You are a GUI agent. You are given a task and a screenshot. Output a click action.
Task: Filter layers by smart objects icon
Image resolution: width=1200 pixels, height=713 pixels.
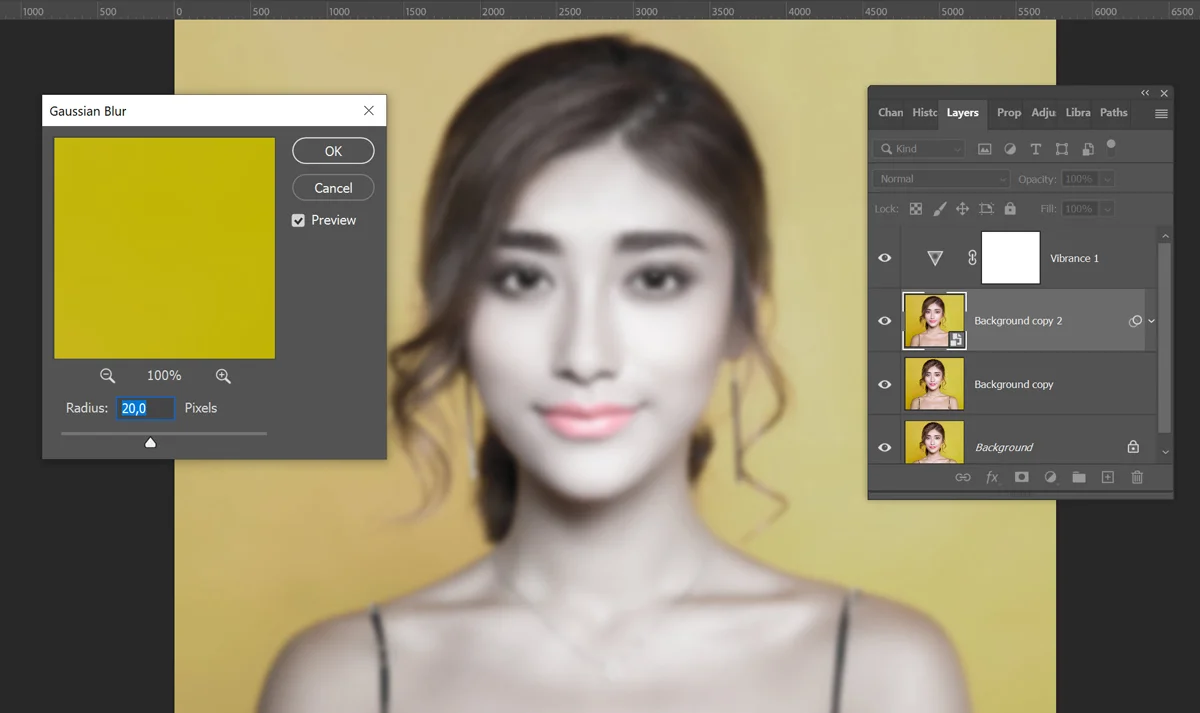pyautogui.click(x=1088, y=149)
